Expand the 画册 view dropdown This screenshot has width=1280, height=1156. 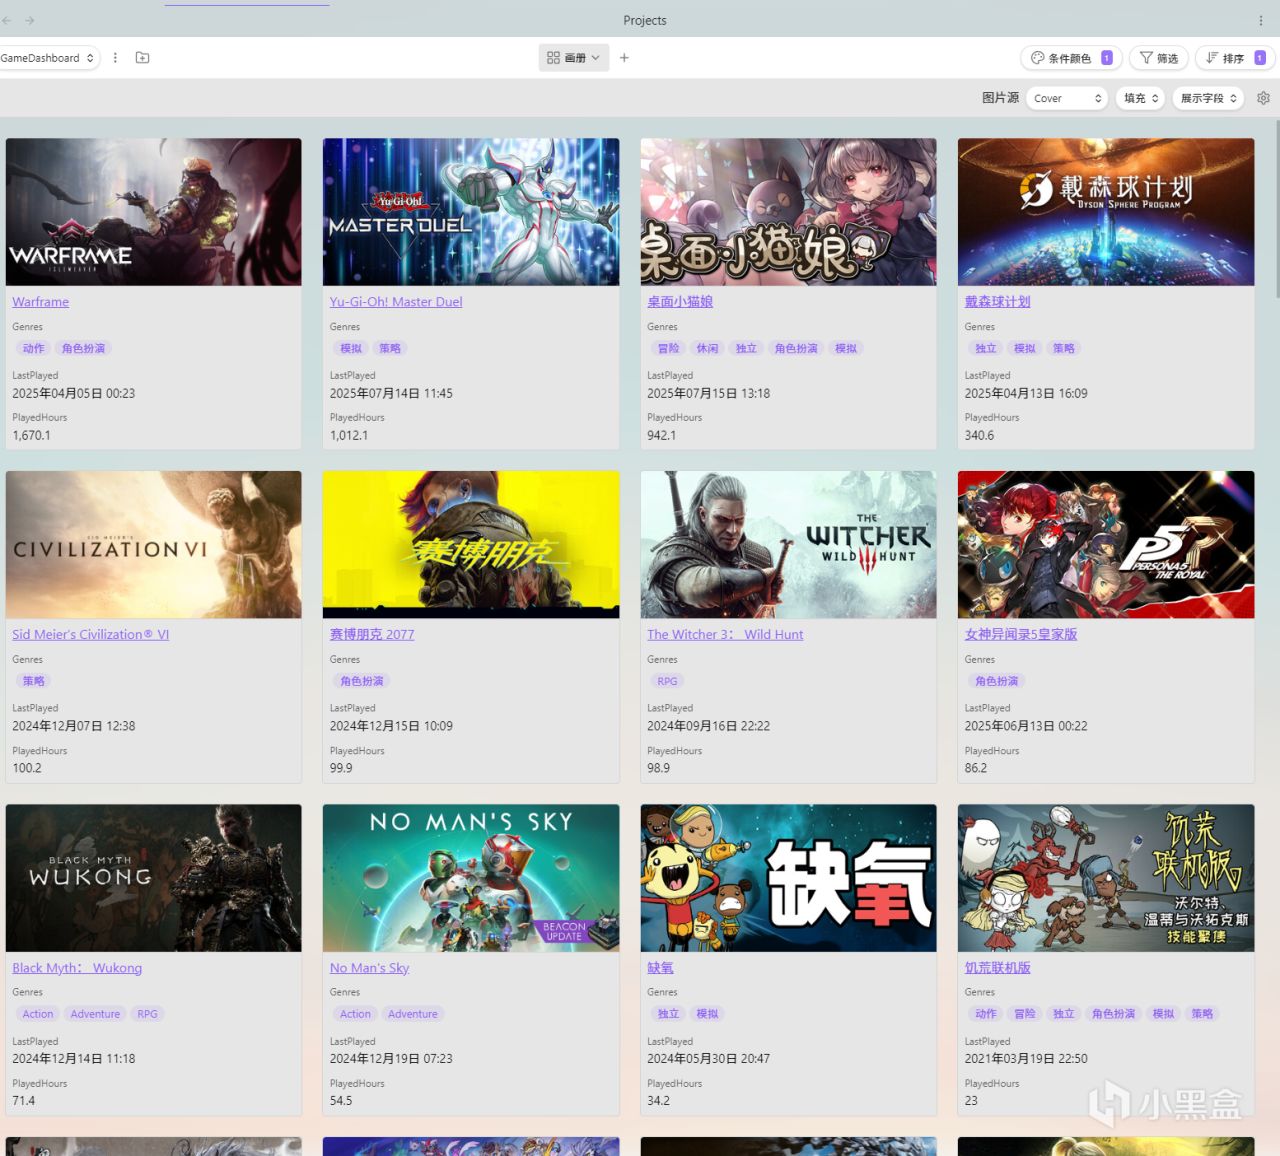pos(574,58)
